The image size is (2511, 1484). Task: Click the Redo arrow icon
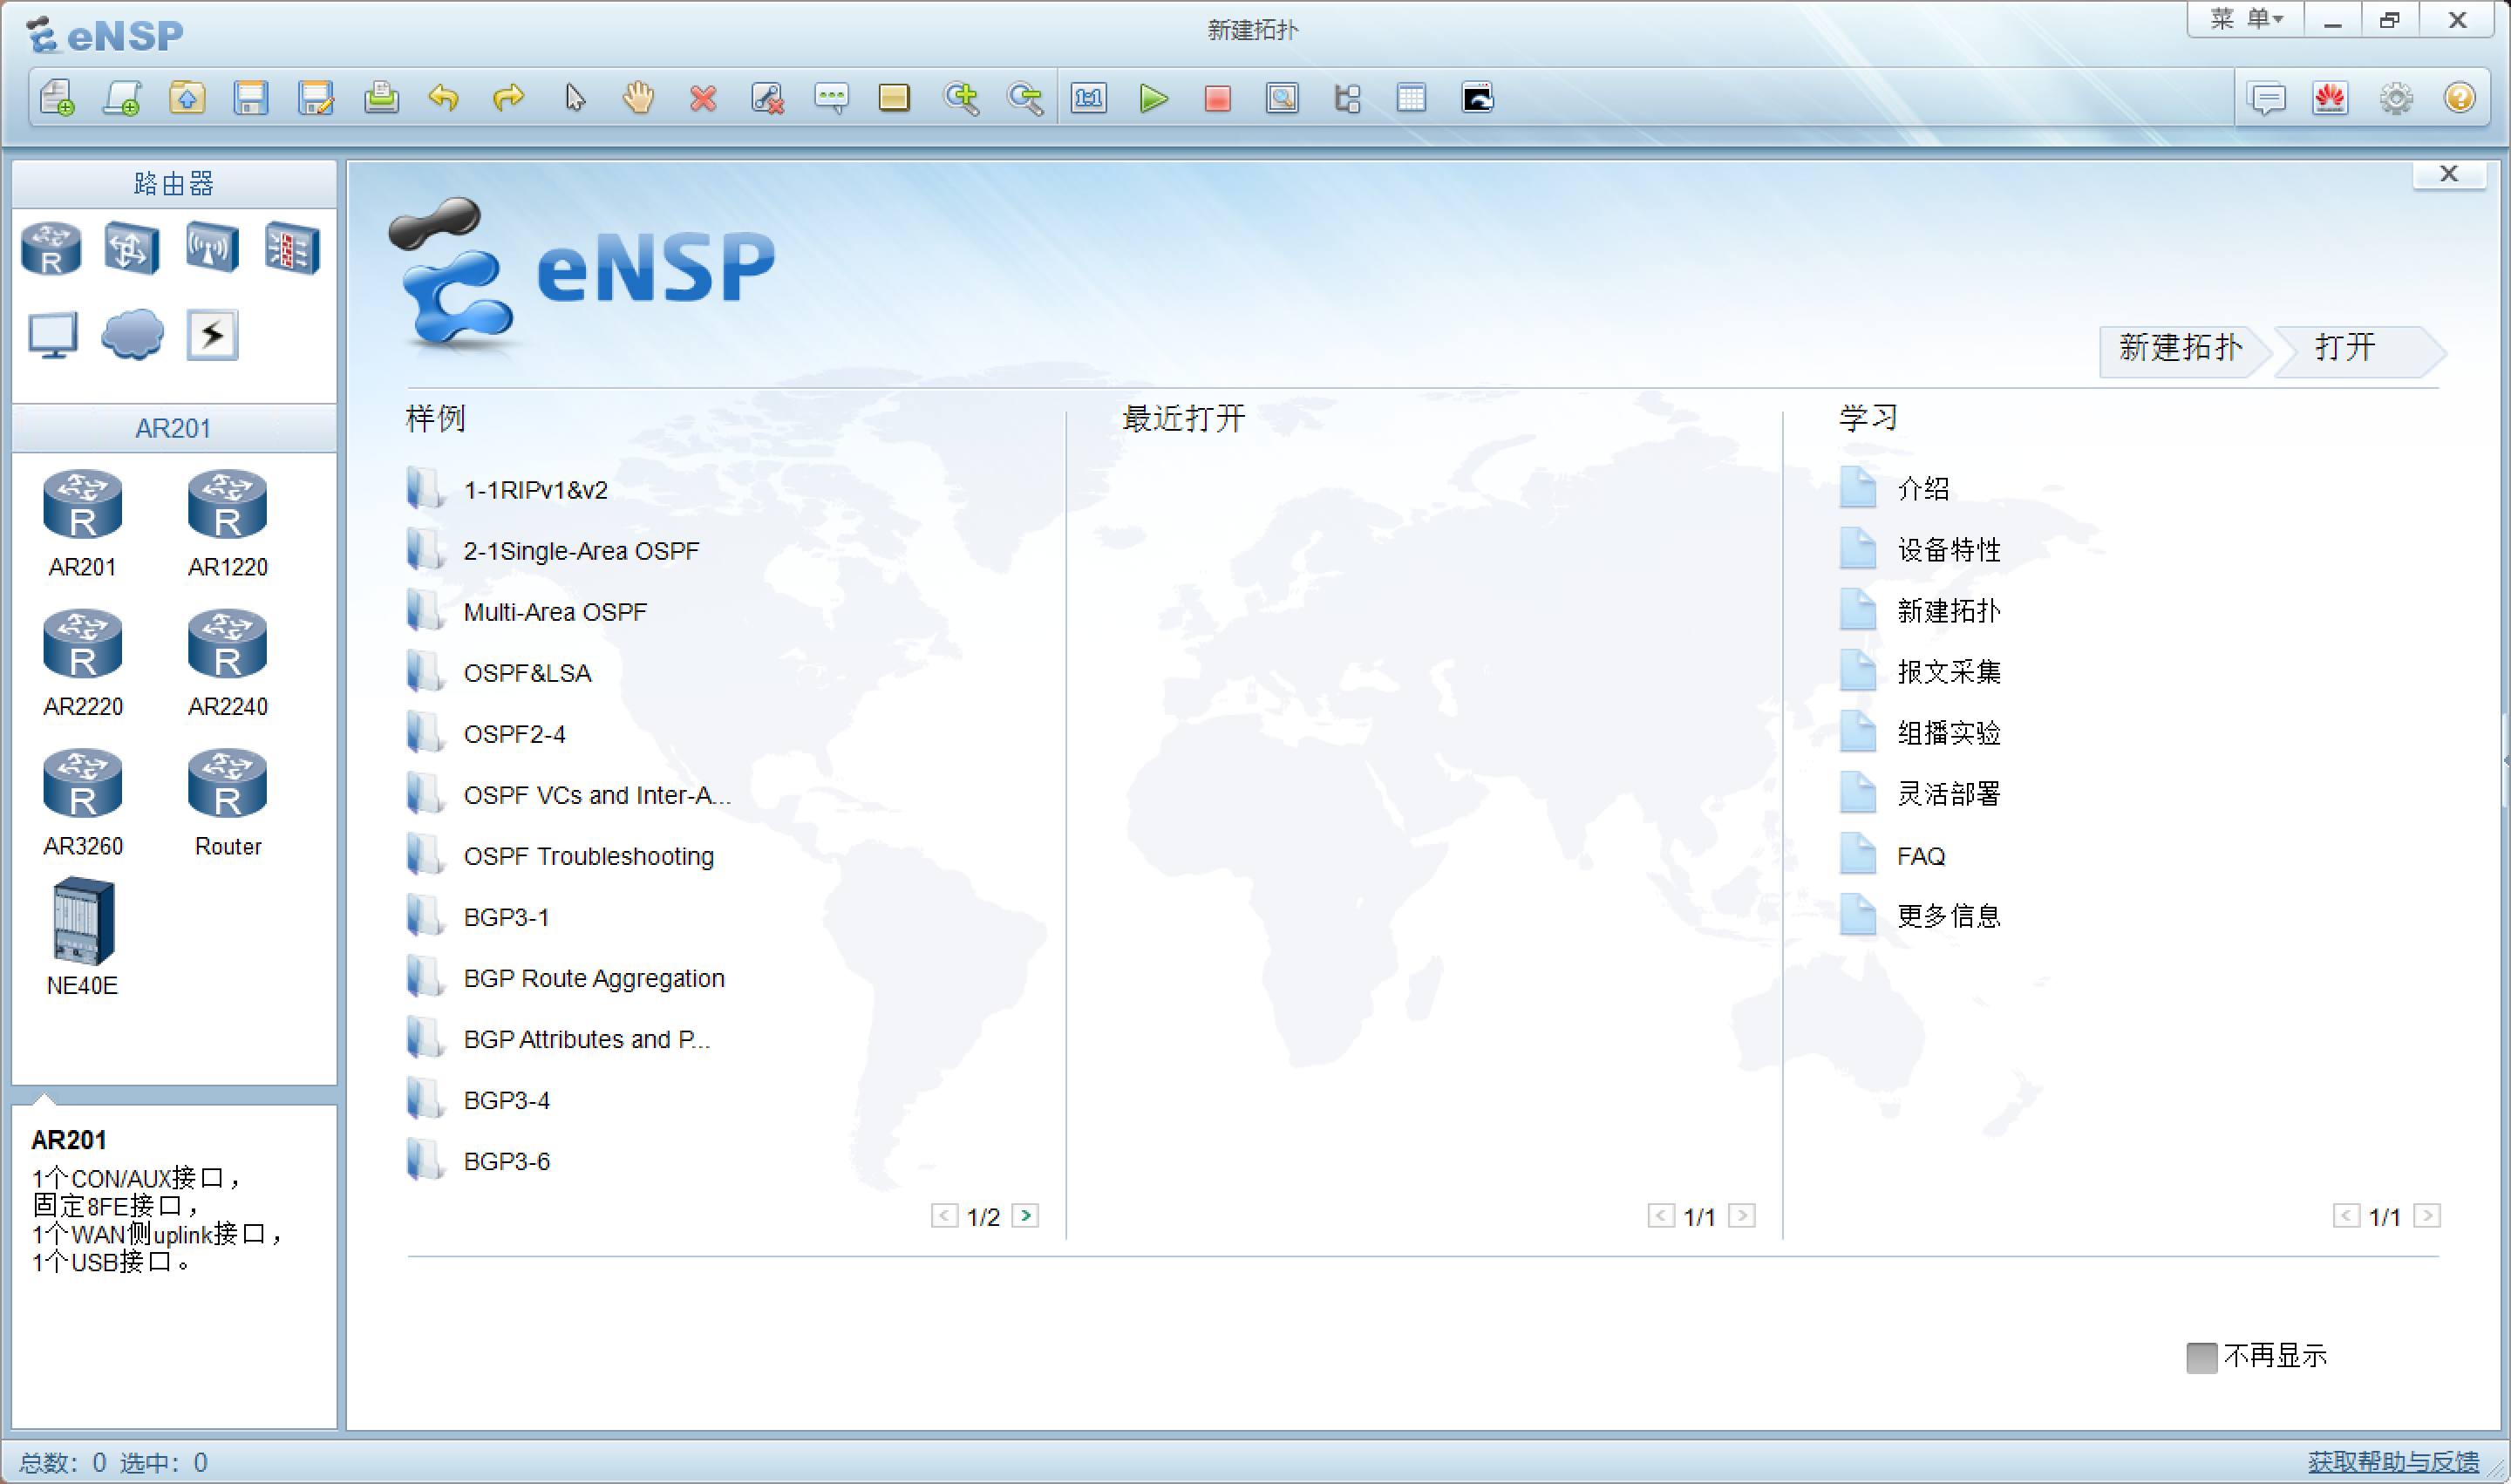509,98
